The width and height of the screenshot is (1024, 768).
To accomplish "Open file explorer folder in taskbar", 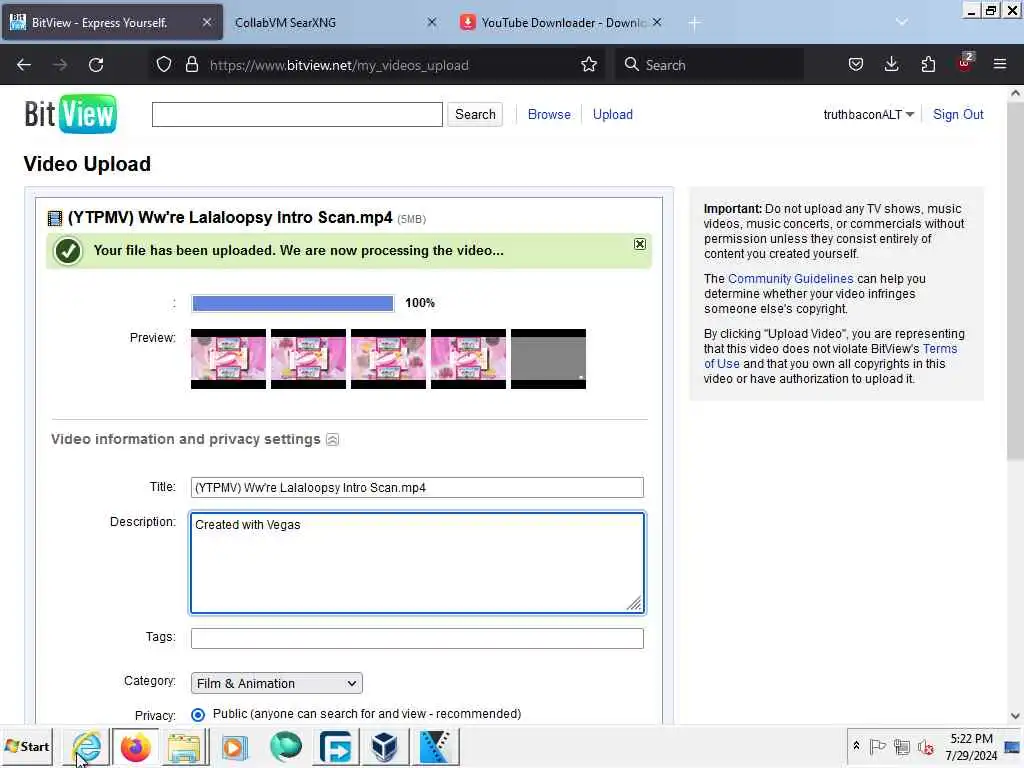I will coord(185,746).
